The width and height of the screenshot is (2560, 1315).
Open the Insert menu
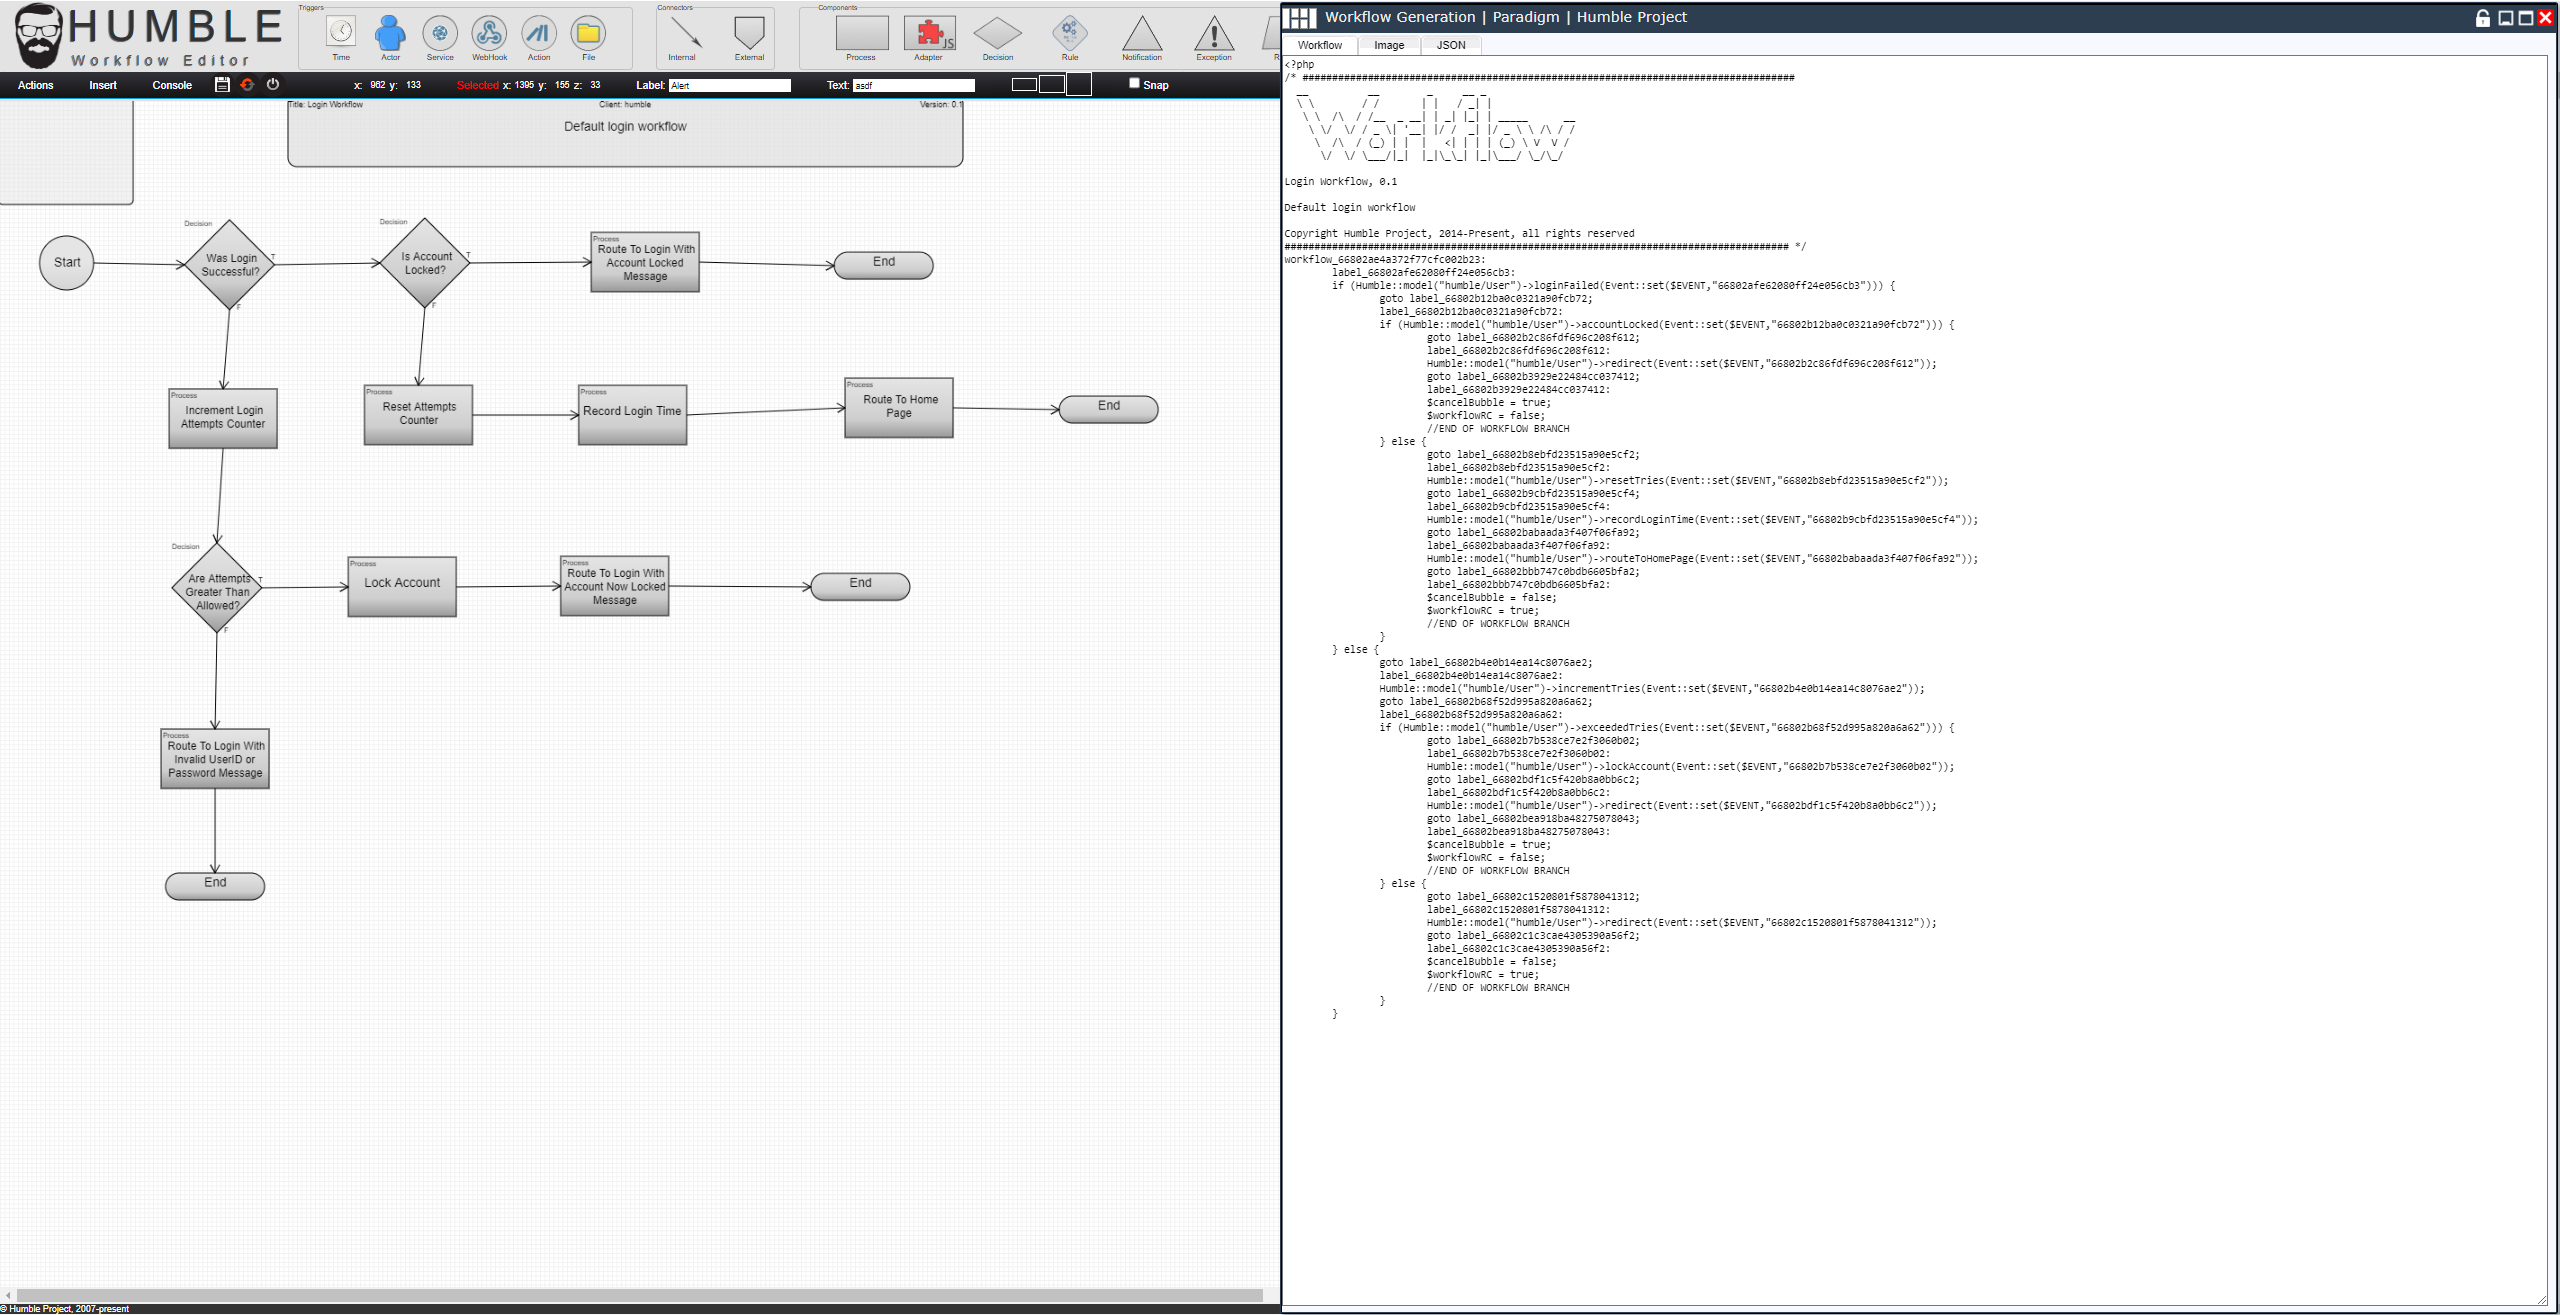point(102,85)
